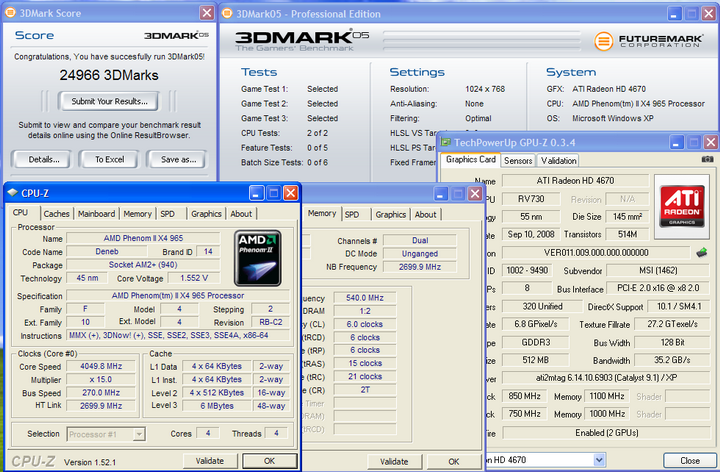The width and height of the screenshot is (720, 472).
Task: Click the Command Rate 2T value
Action: (x=365, y=389)
